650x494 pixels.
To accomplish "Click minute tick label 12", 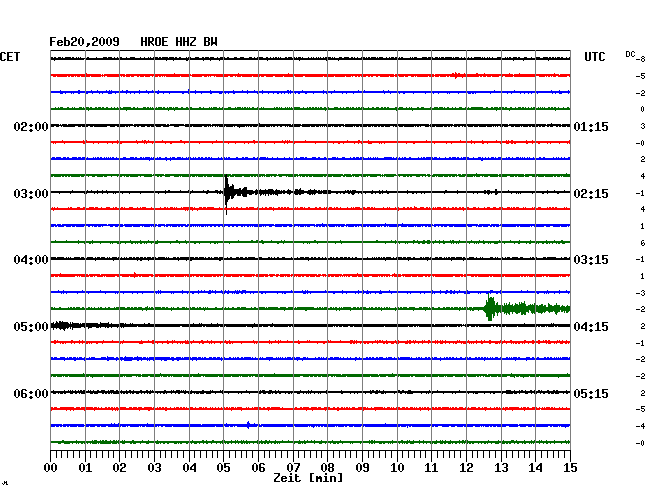I will pos(466,468).
